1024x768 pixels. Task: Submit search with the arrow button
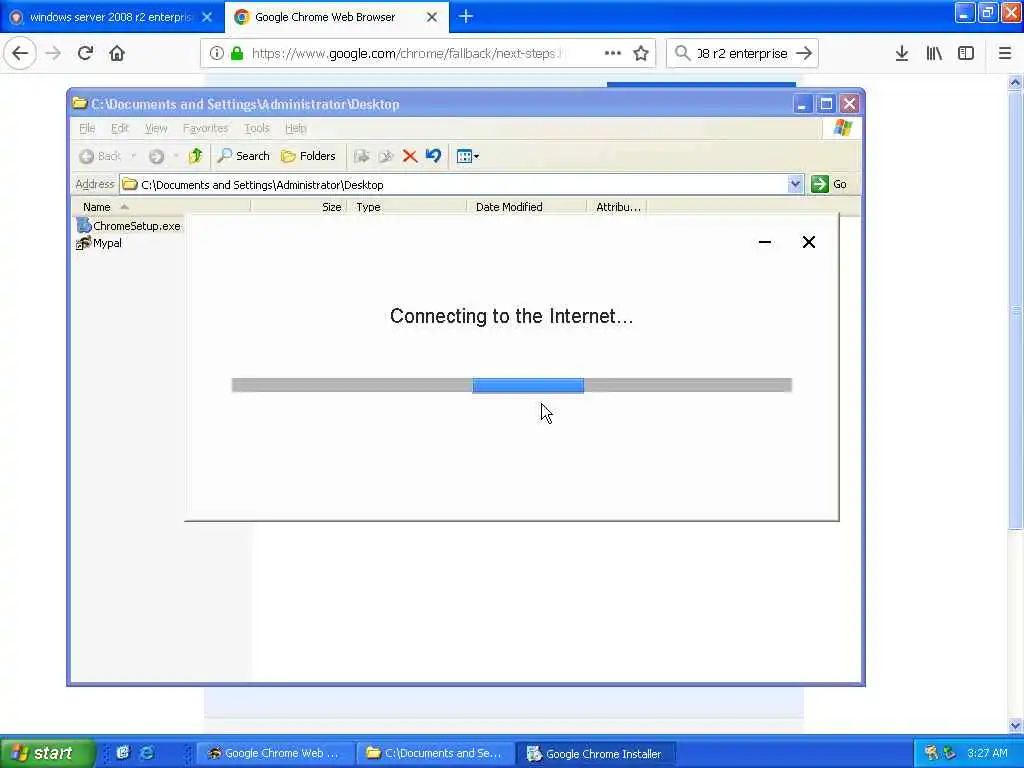[805, 54]
